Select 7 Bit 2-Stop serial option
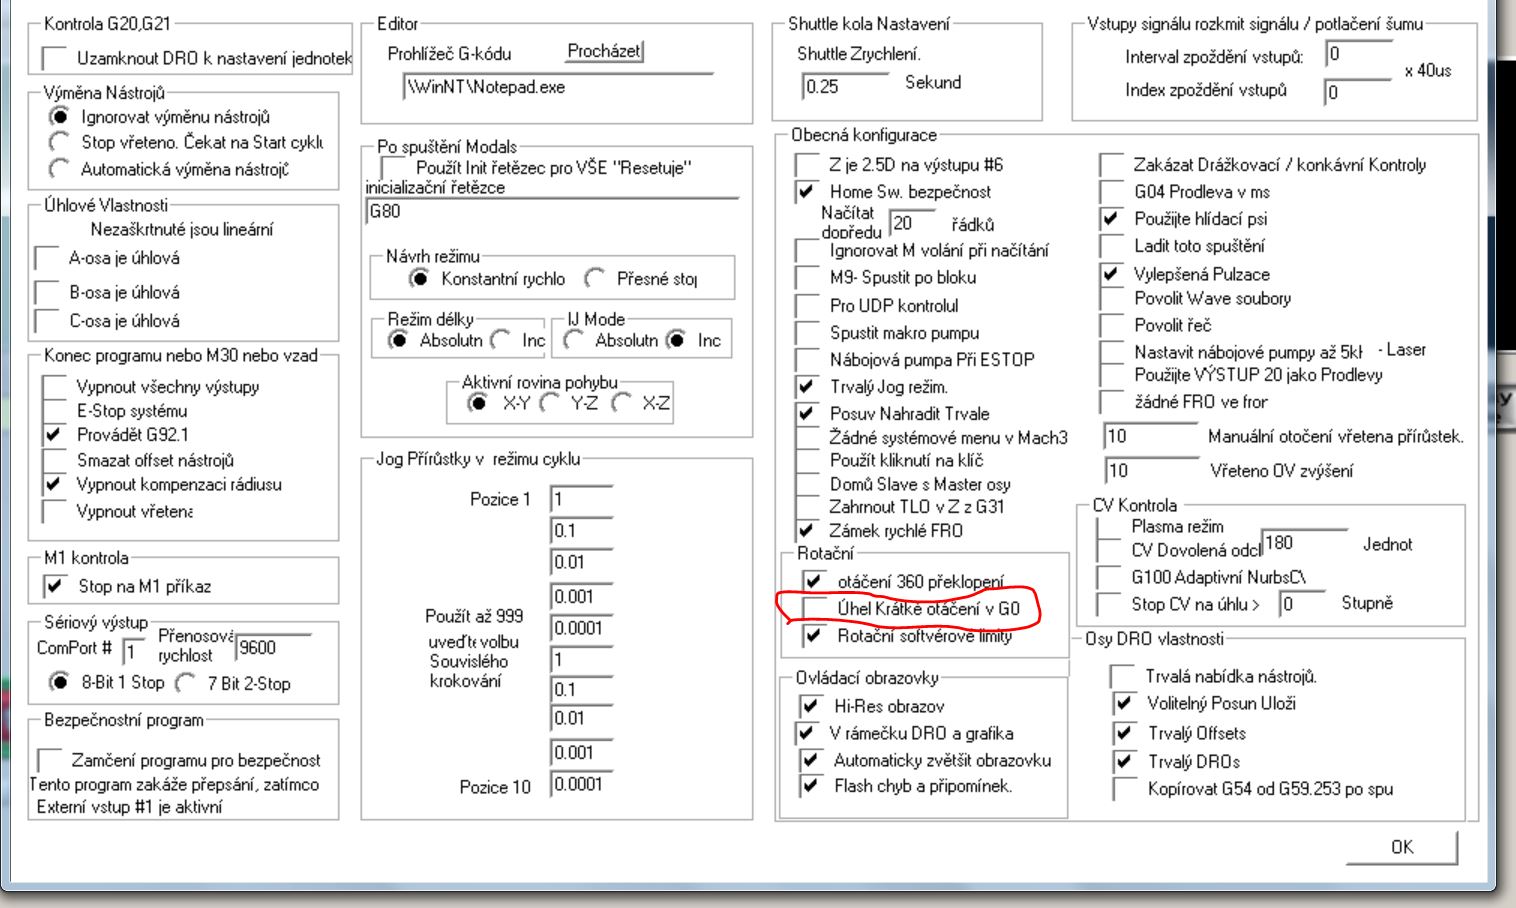 pos(185,683)
